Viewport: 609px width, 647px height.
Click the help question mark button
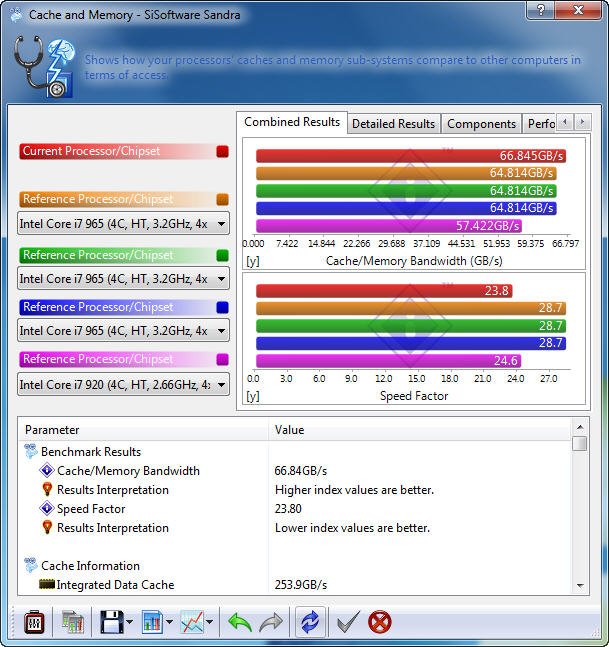coord(541,9)
